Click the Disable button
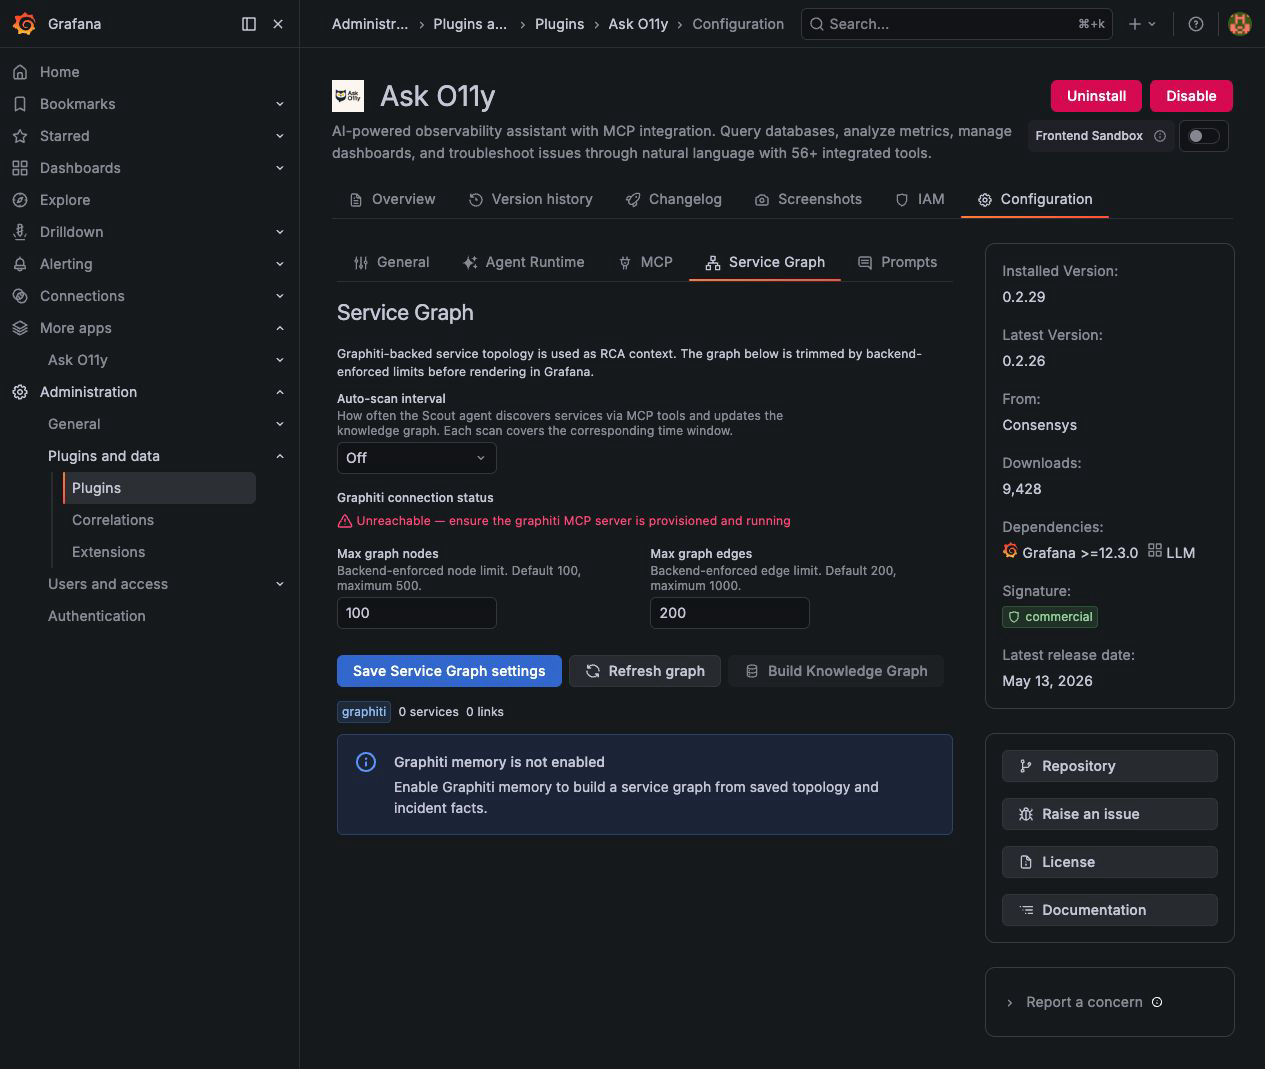This screenshot has height=1069, width=1265. click(x=1191, y=96)
